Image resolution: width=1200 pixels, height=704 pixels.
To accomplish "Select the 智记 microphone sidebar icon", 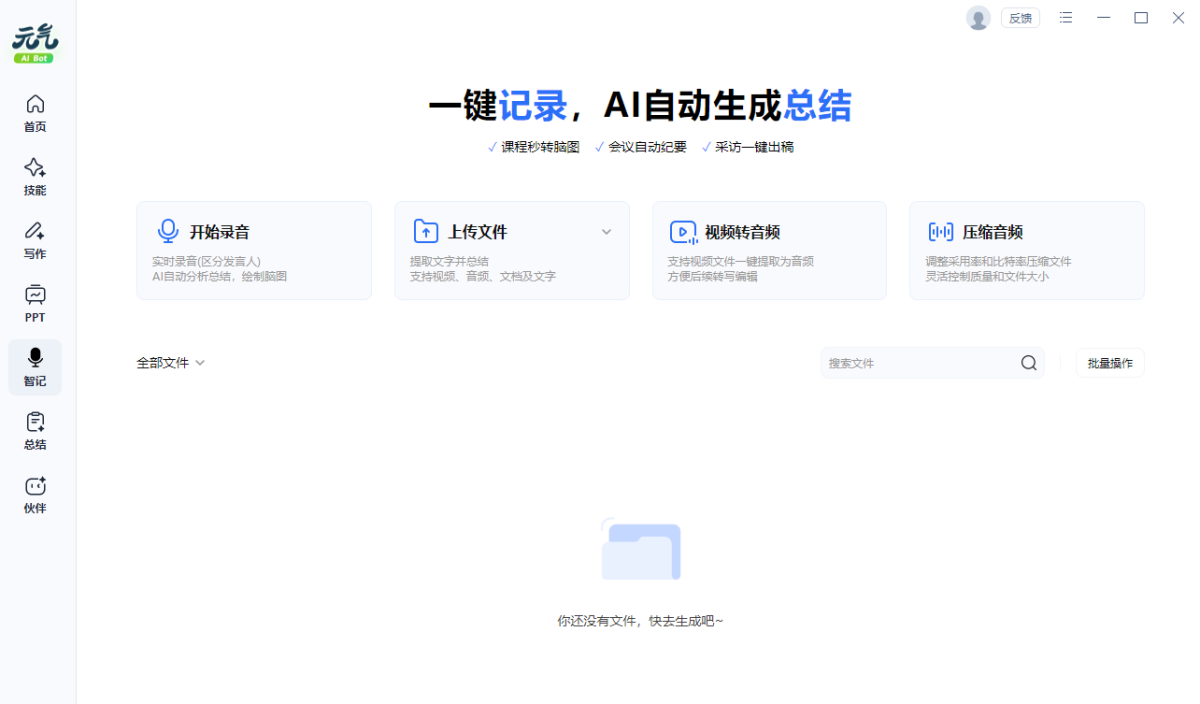I will click(x=35, y=367).
